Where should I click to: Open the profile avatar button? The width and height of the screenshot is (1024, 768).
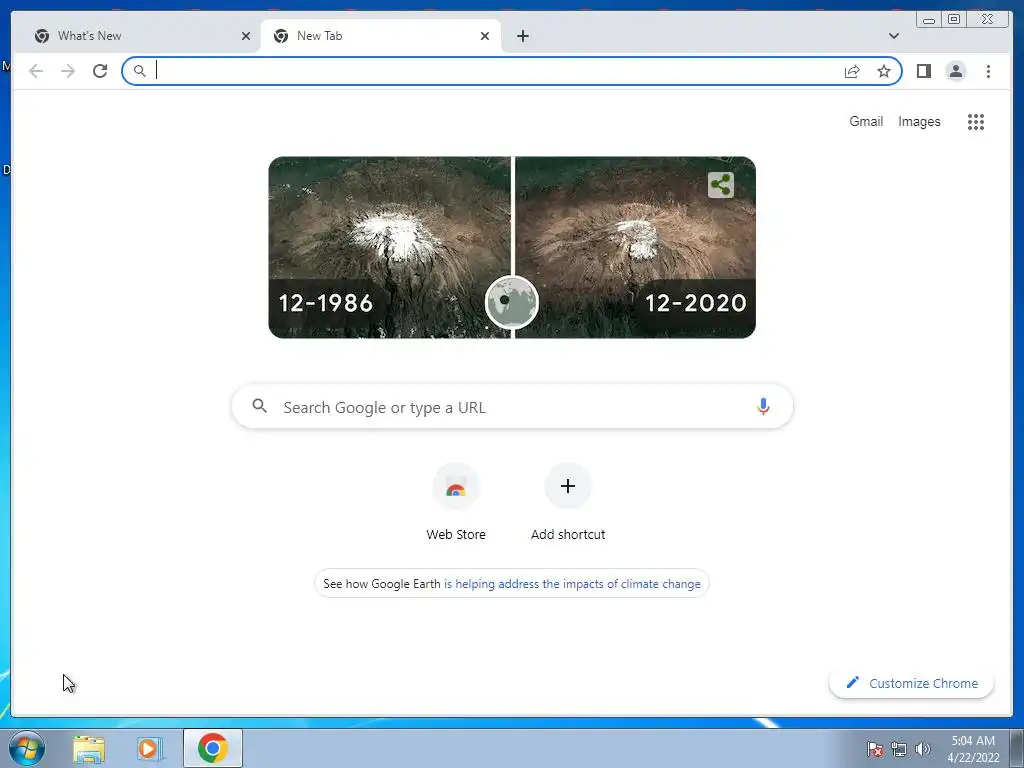click(955, 71)
